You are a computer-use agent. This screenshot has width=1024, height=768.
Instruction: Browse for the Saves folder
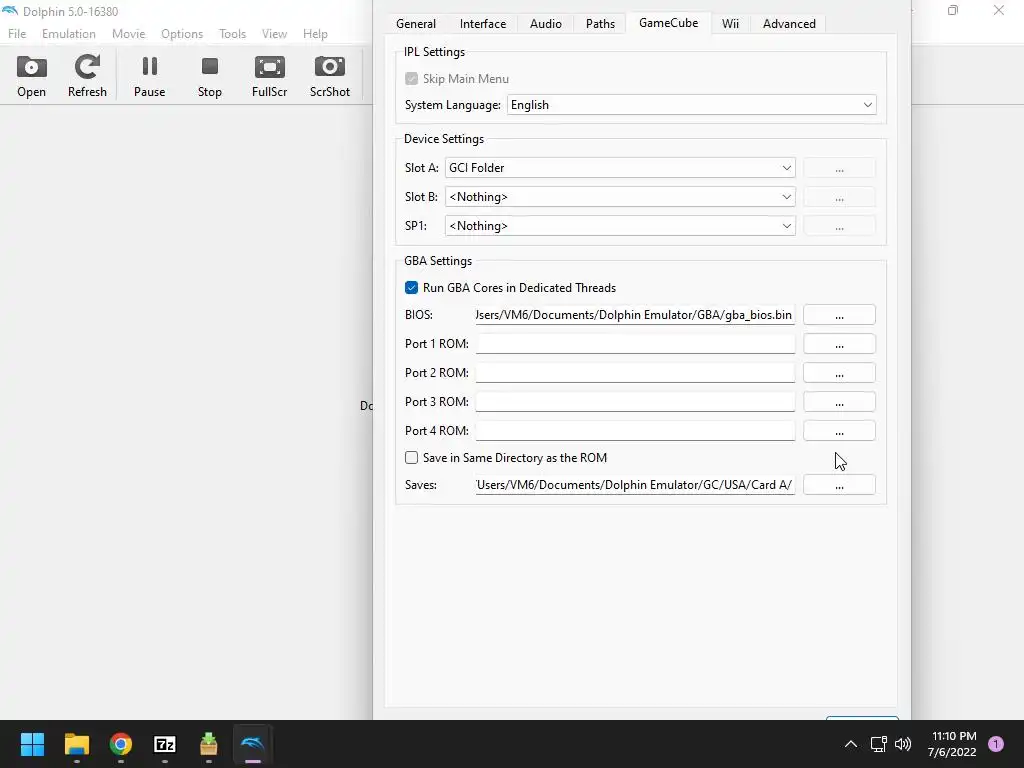[x=839, y=485]
